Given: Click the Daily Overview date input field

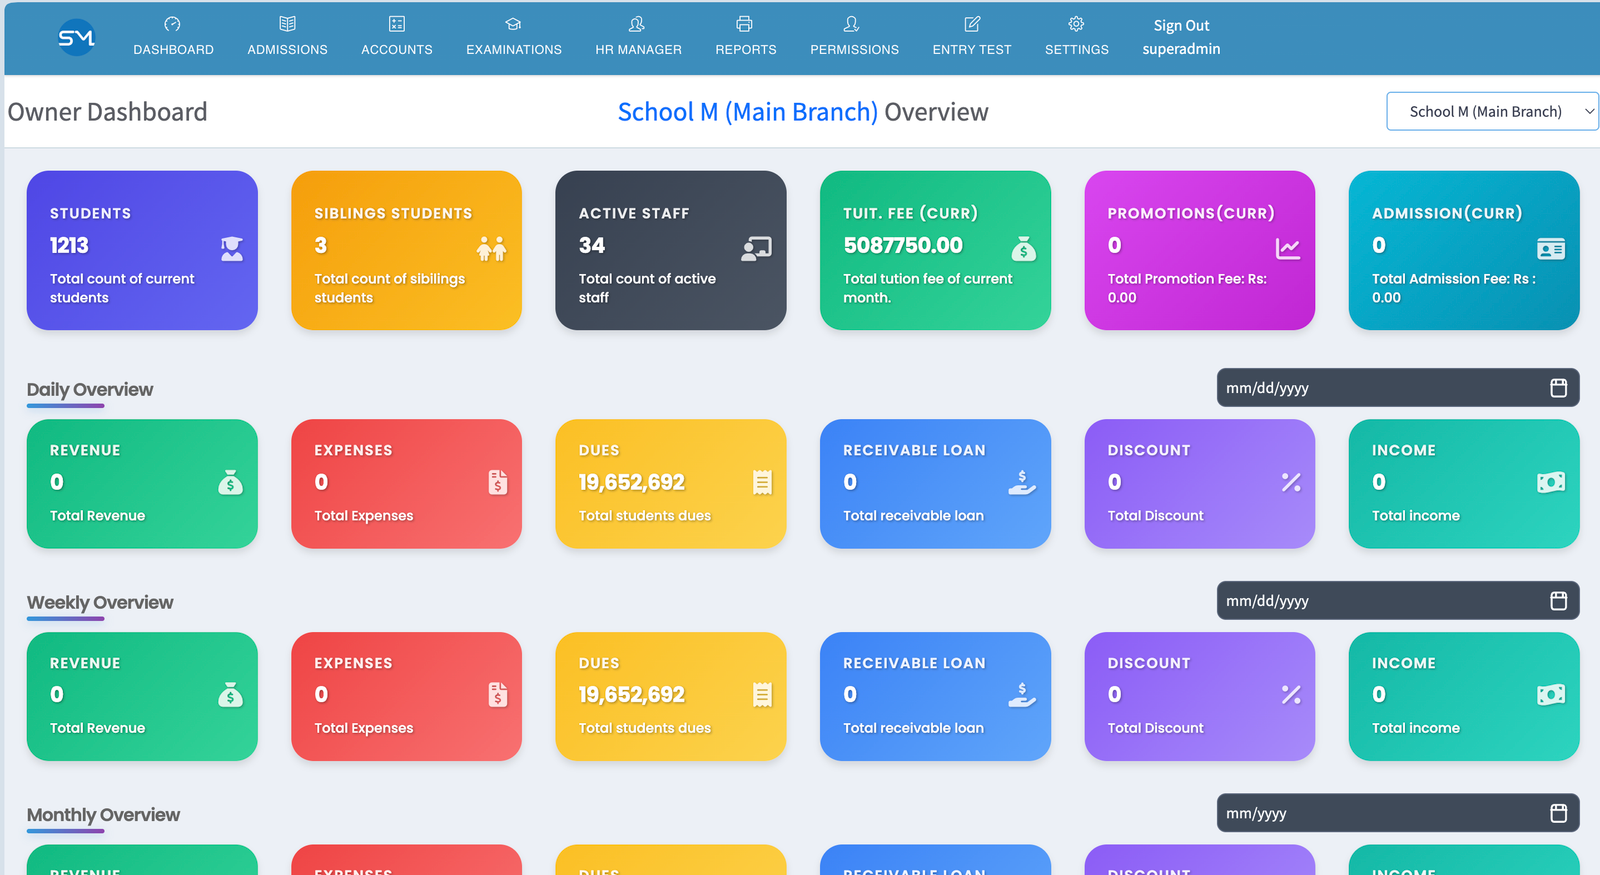Looking at the screenshot, I should (x=1398, y=388).
